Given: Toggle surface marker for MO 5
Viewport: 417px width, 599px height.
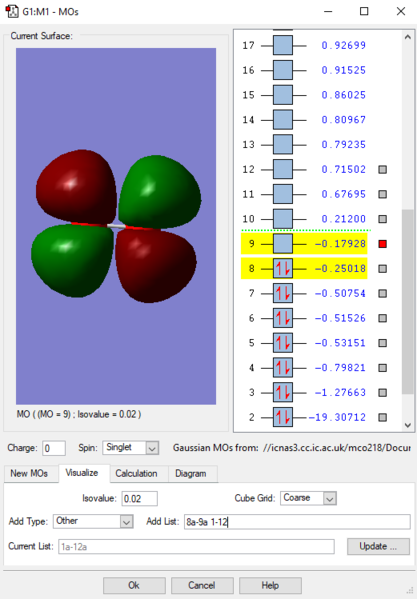Looking at the screenshot, I should pos(382,343).
